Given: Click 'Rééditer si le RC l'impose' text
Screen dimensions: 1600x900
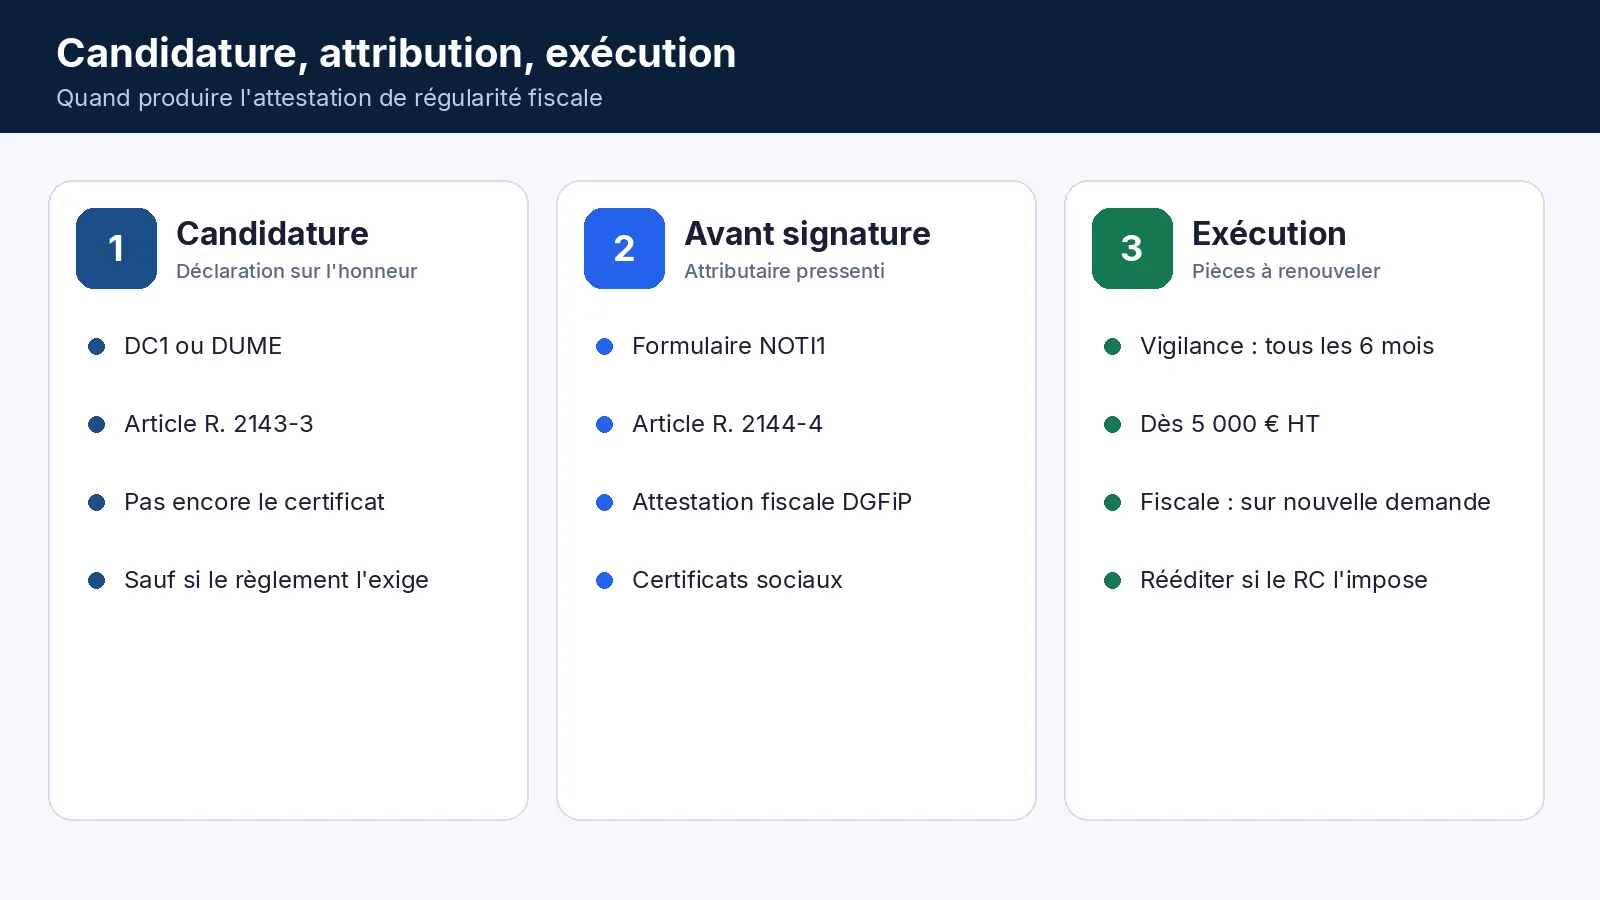Looking at the screenshot, I should [x=1284, y=580].
